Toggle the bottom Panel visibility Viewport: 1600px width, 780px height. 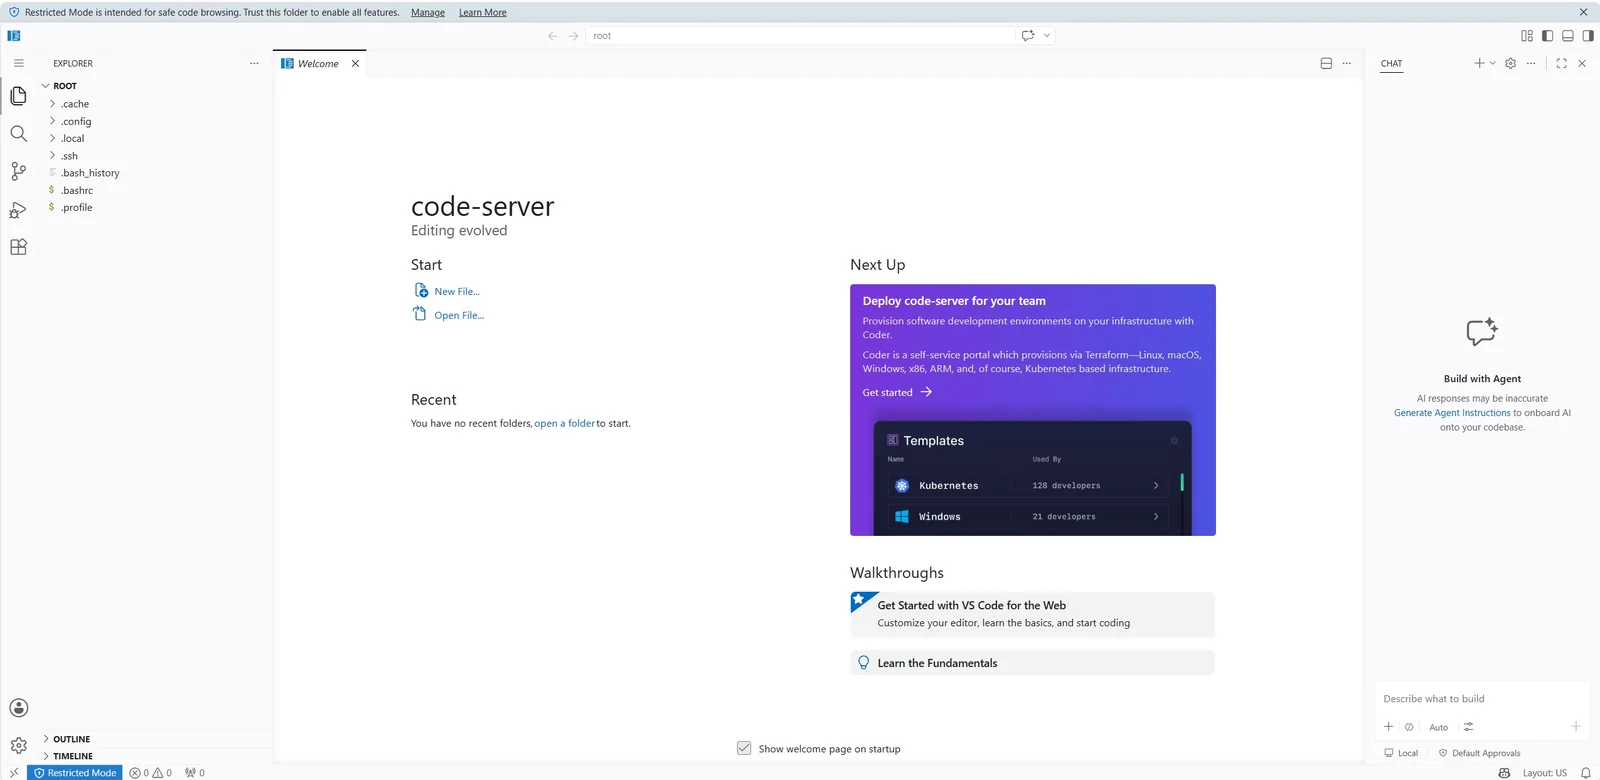[x=1568, y=36]
